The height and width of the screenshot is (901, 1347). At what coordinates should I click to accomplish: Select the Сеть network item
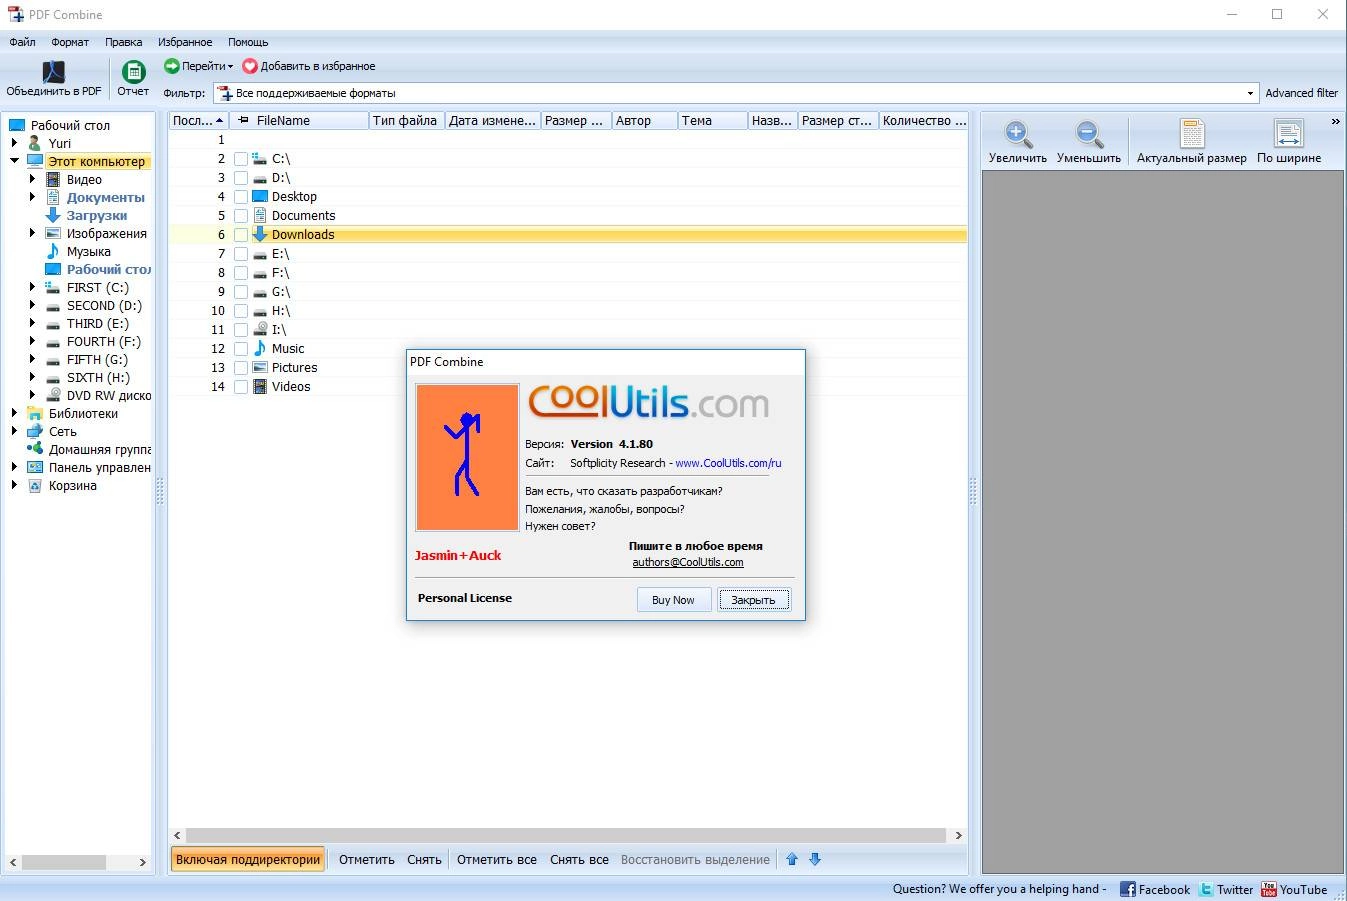(x=62, y=432)
